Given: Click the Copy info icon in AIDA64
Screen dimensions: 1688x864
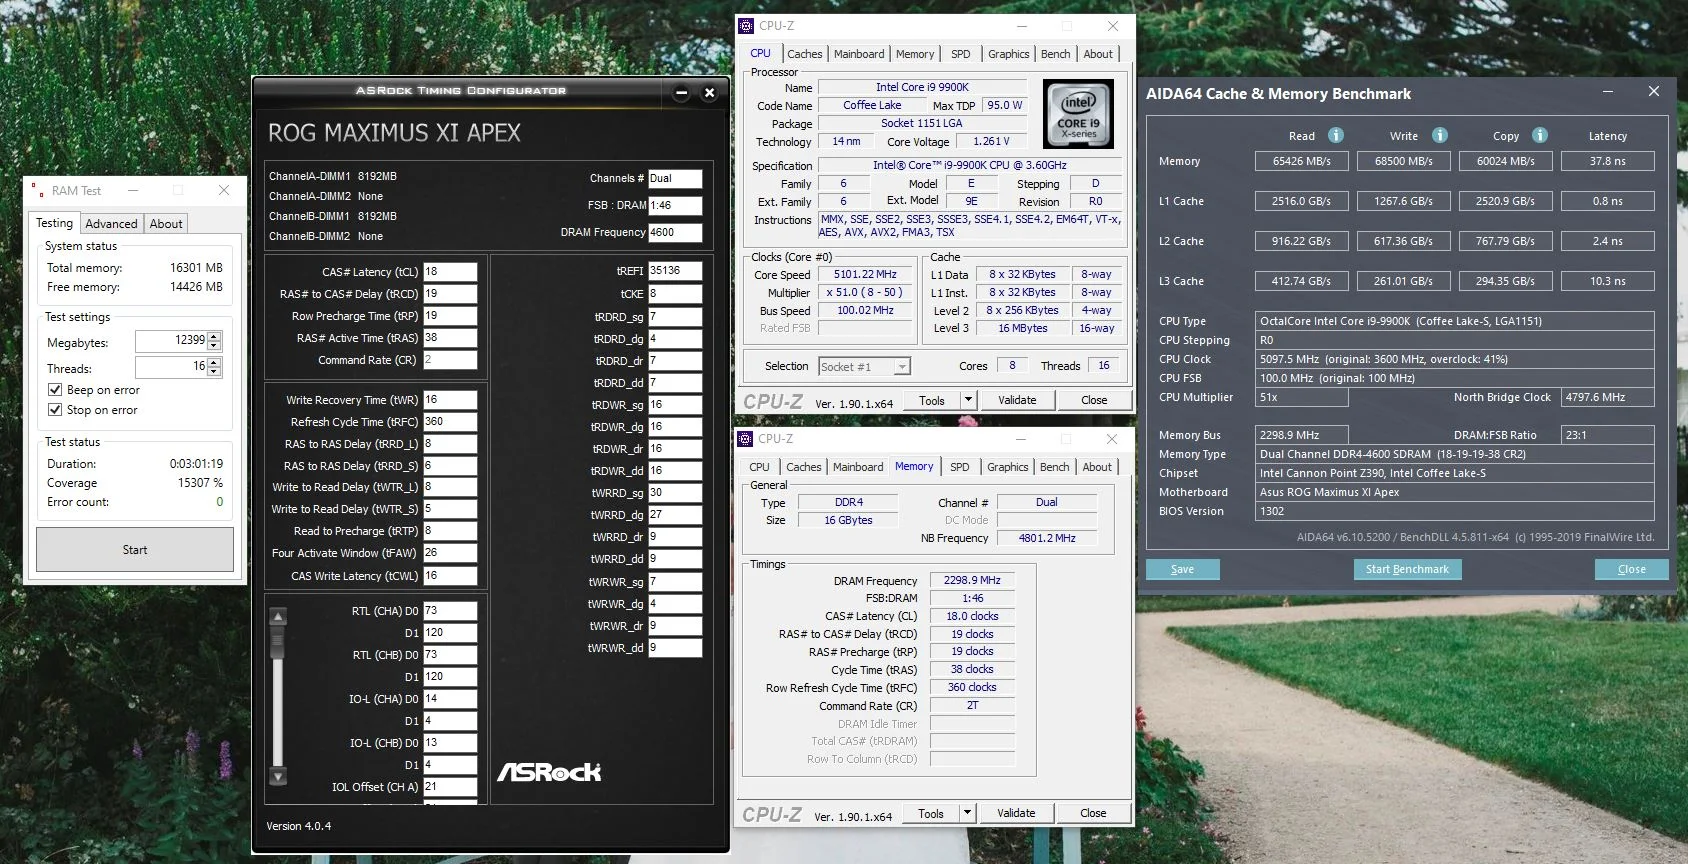Looking at the screenshot, I should 1539,135.
